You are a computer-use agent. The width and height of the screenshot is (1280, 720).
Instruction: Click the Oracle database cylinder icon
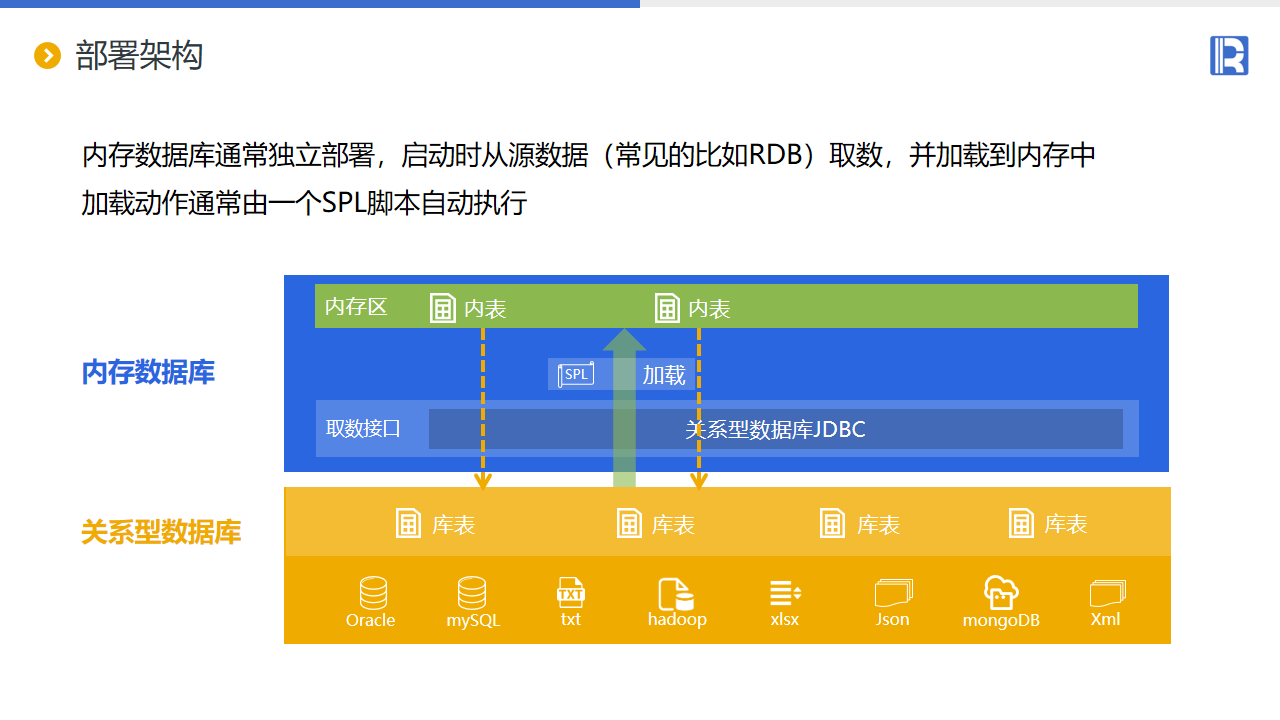[373, 593]
